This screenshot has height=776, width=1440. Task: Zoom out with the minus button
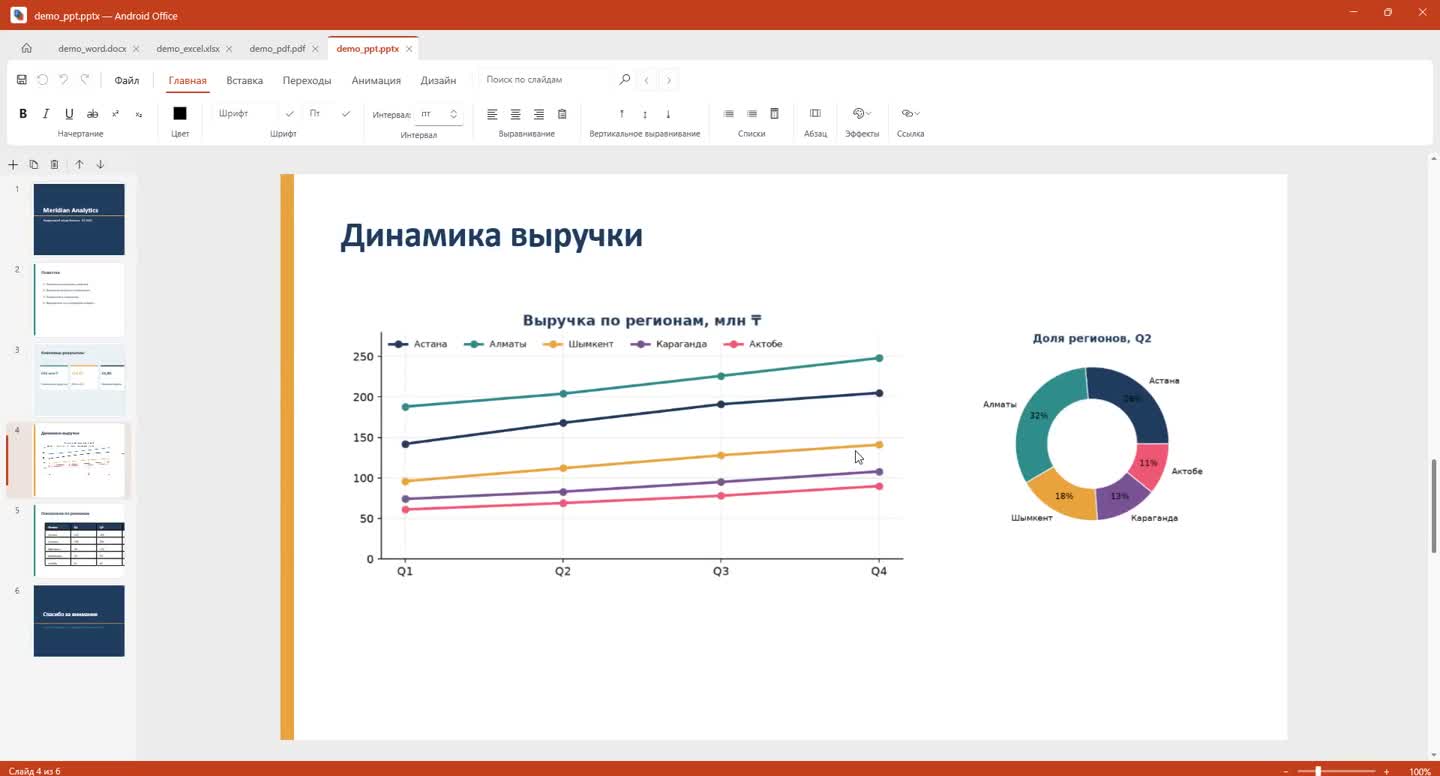pos(1288,771)
